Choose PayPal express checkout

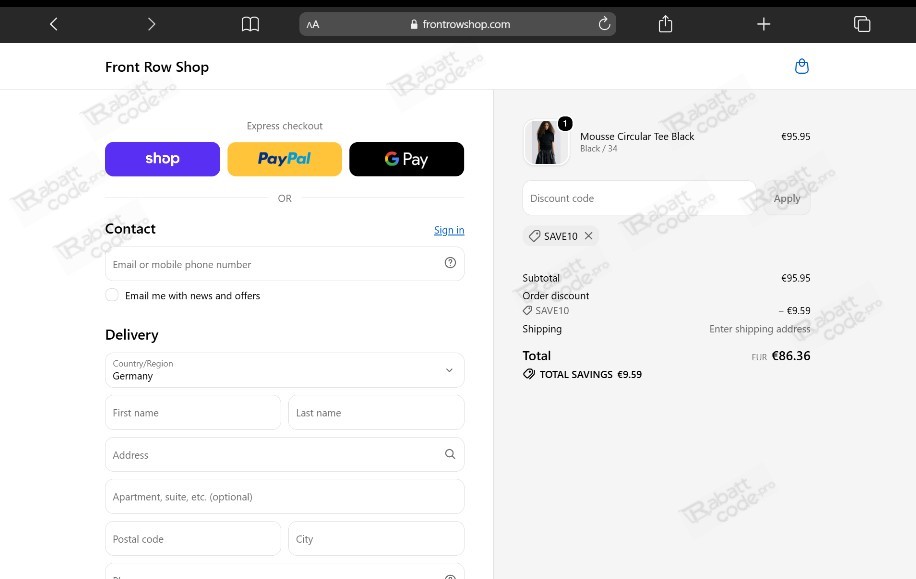(x=284, y=159)
